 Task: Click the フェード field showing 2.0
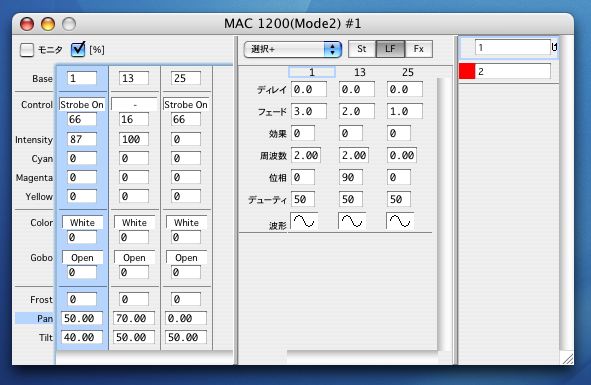[x=357, y=112]
